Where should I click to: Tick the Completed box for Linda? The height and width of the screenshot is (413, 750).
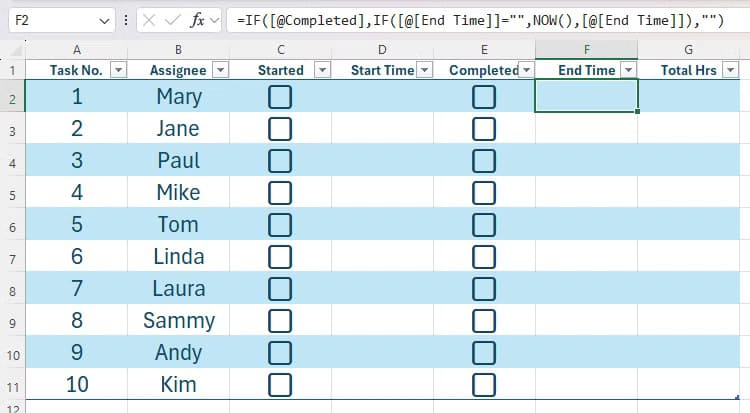point(484,257)
